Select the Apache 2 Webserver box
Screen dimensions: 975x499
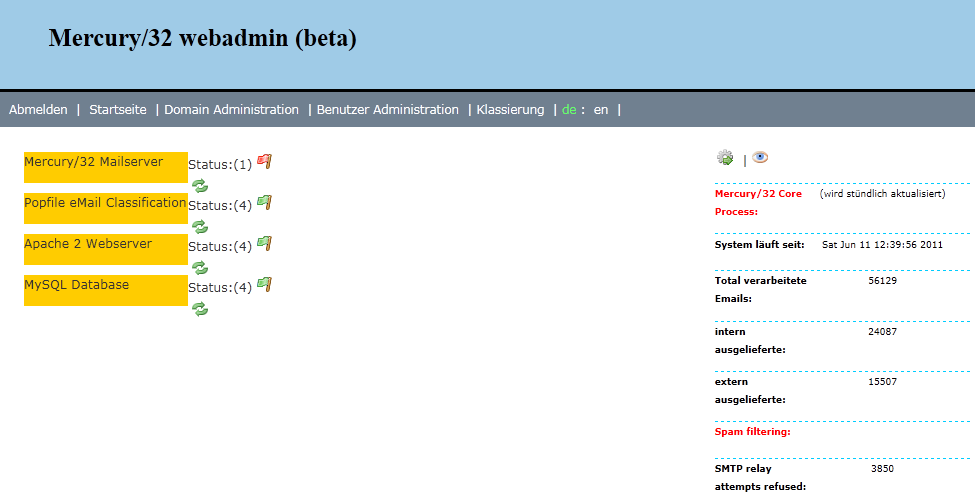click(106, 250)
